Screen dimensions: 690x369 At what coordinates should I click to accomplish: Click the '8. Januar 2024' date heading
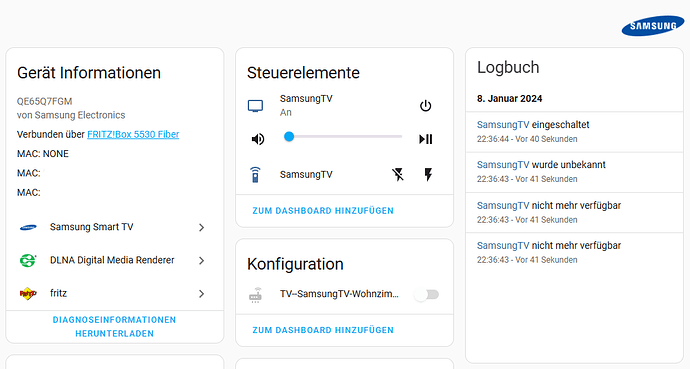[x=510, y=99]
